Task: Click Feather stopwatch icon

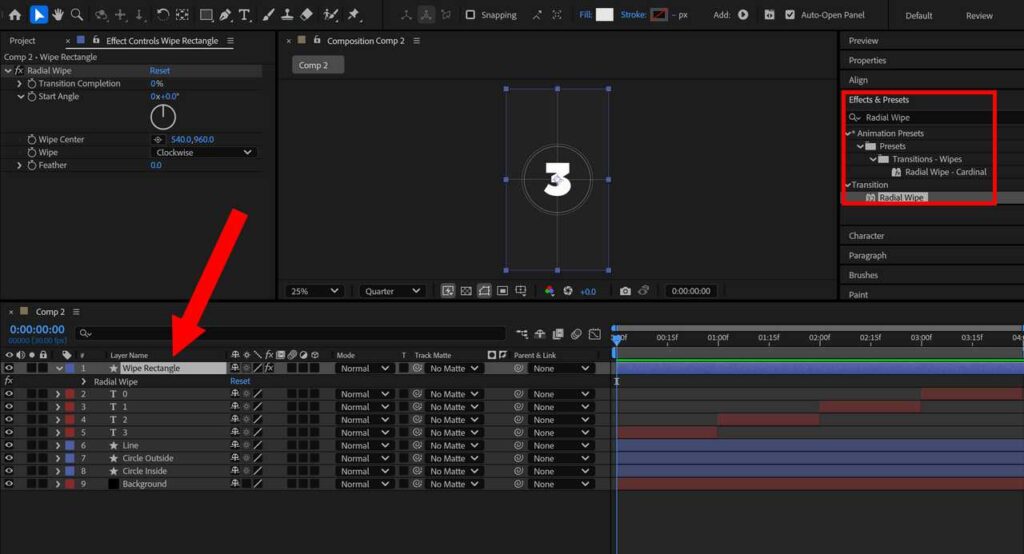Action: pyautogui.click(x=31, y=165)
